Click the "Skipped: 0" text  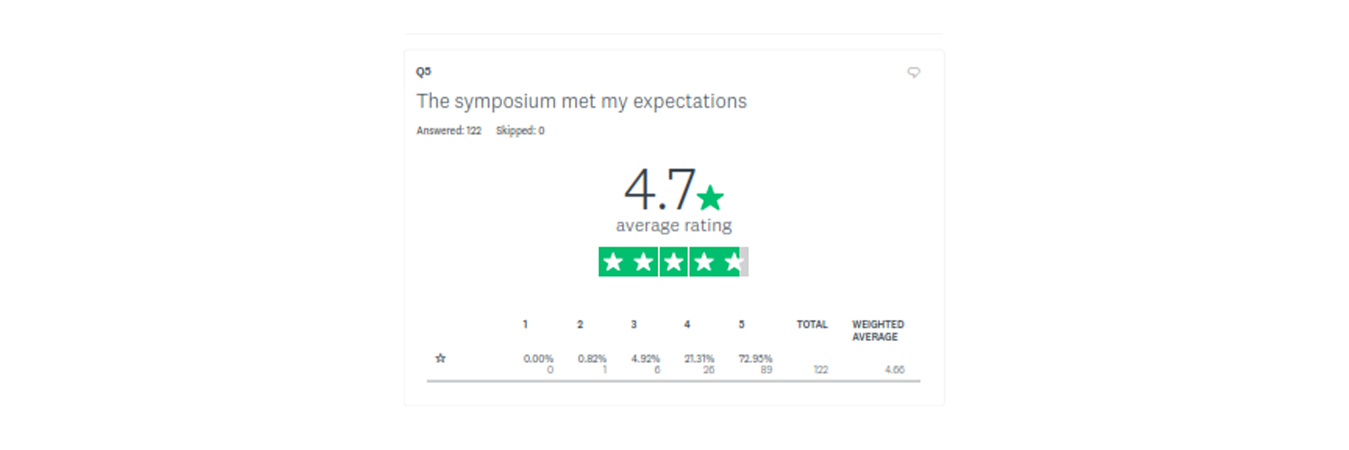pyautogui.click(x=520, y=131)
